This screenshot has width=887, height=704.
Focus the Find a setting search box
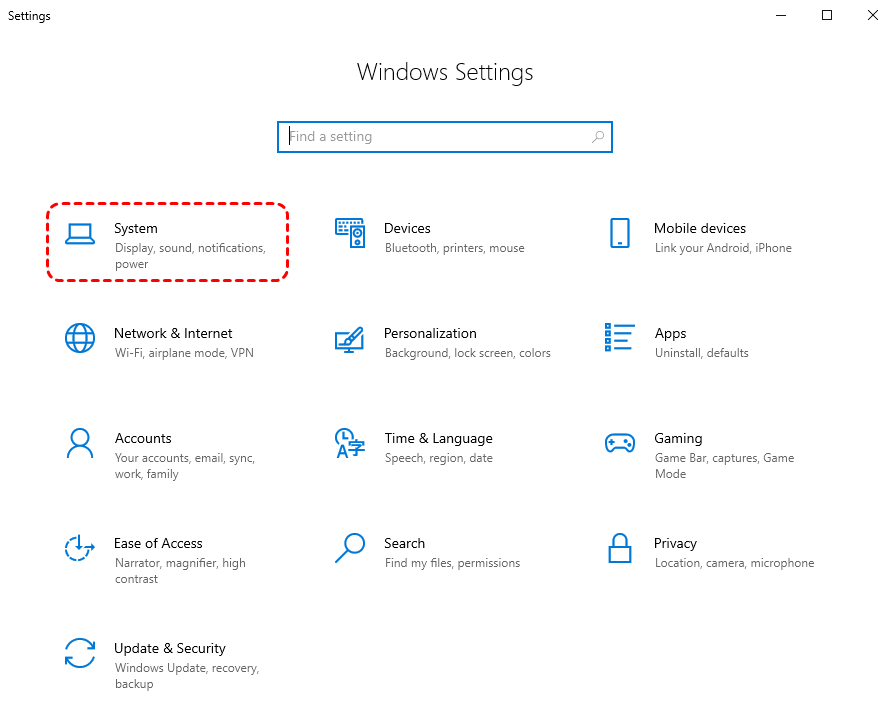[445, 137]
